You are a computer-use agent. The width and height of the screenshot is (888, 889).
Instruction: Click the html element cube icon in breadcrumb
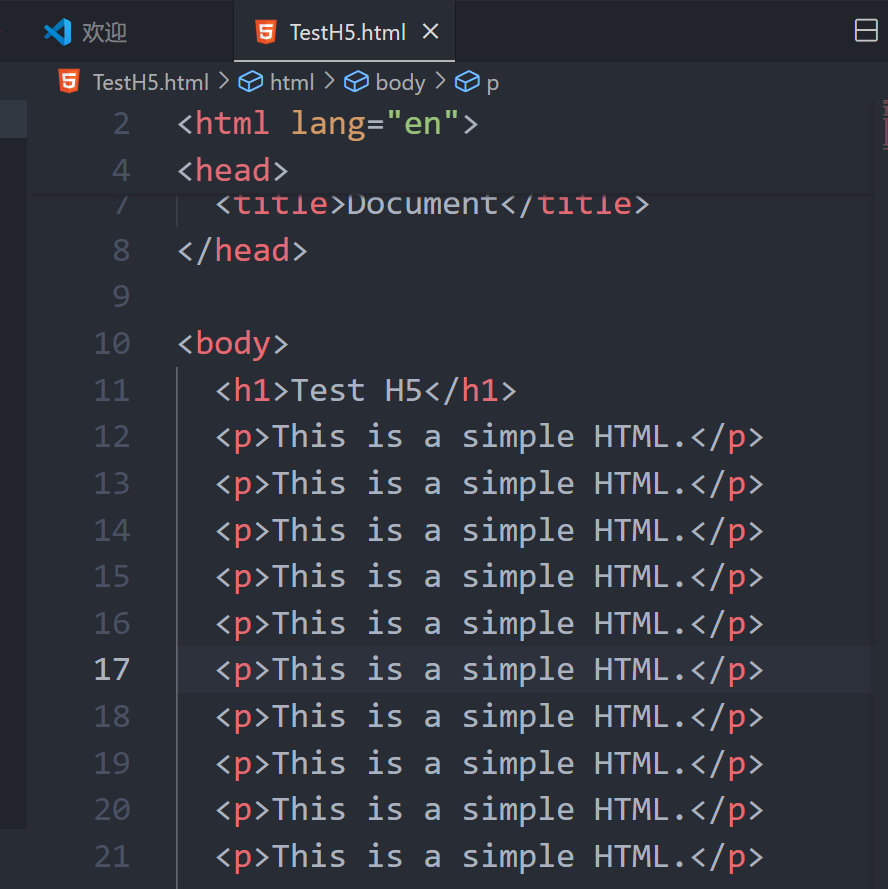point(250,82)
